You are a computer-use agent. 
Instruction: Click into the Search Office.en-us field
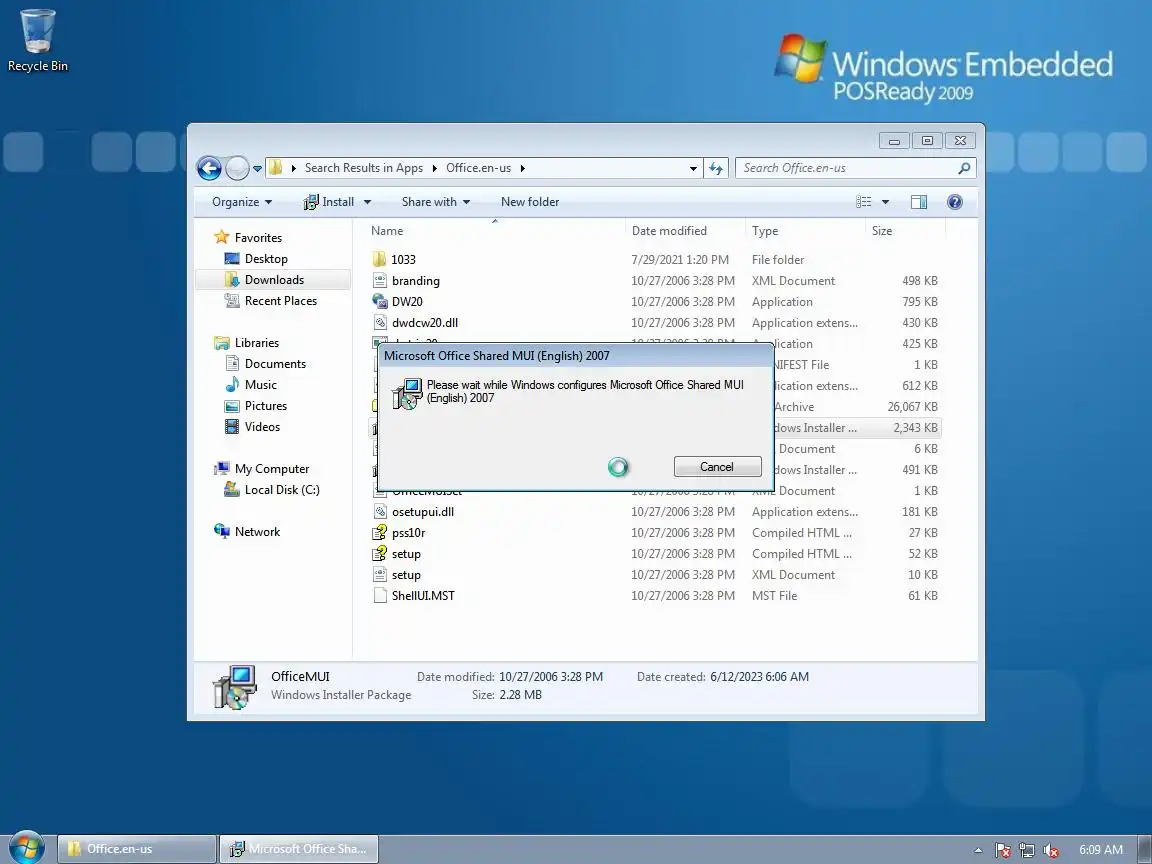coord(847,168)
